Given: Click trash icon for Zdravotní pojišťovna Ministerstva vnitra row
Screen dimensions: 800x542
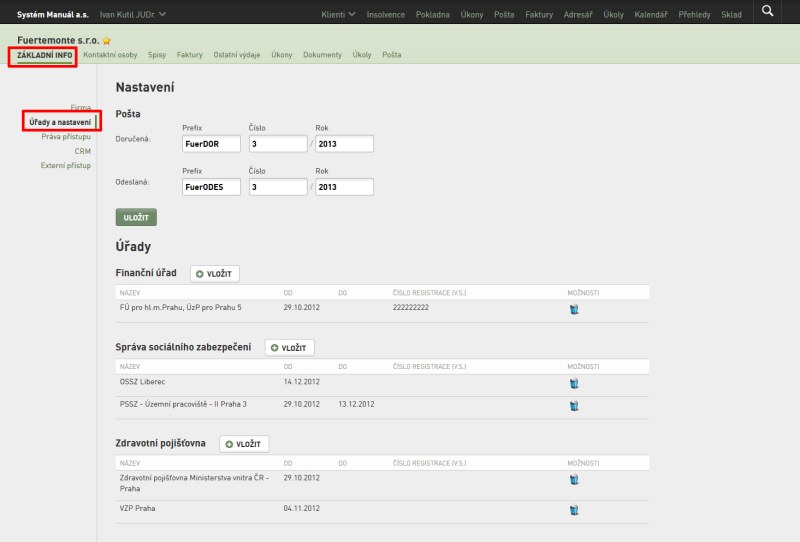Looking at the screenshot, I should pos(574,479).
